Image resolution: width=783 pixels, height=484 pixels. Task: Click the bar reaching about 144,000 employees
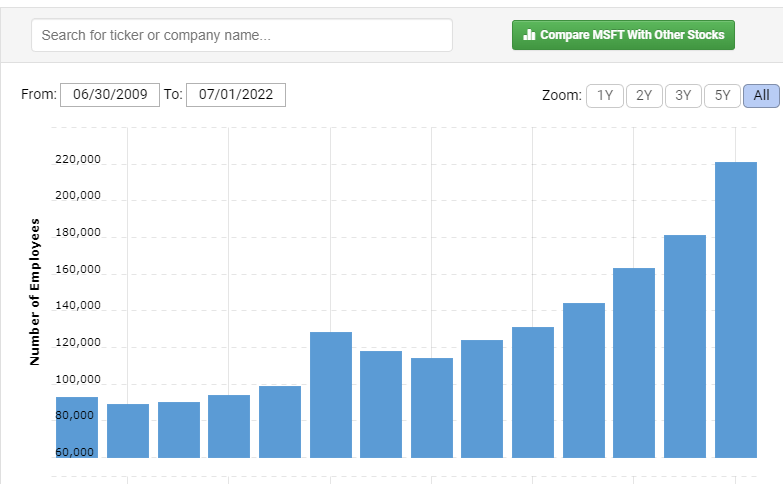(584, 380)
